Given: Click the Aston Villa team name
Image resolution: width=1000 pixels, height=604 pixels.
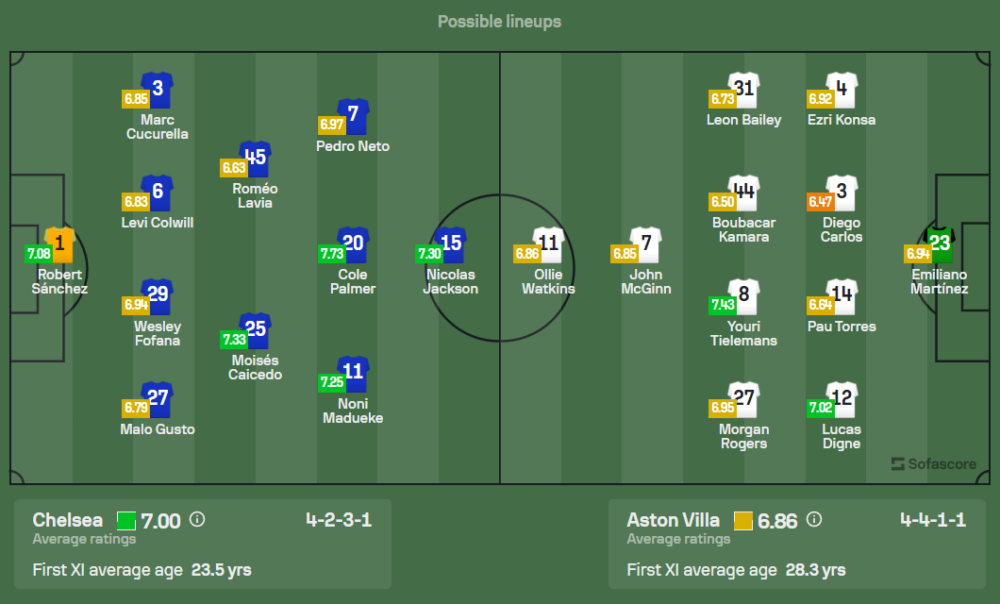Looking at the screenshot, I should pos(673,520).
